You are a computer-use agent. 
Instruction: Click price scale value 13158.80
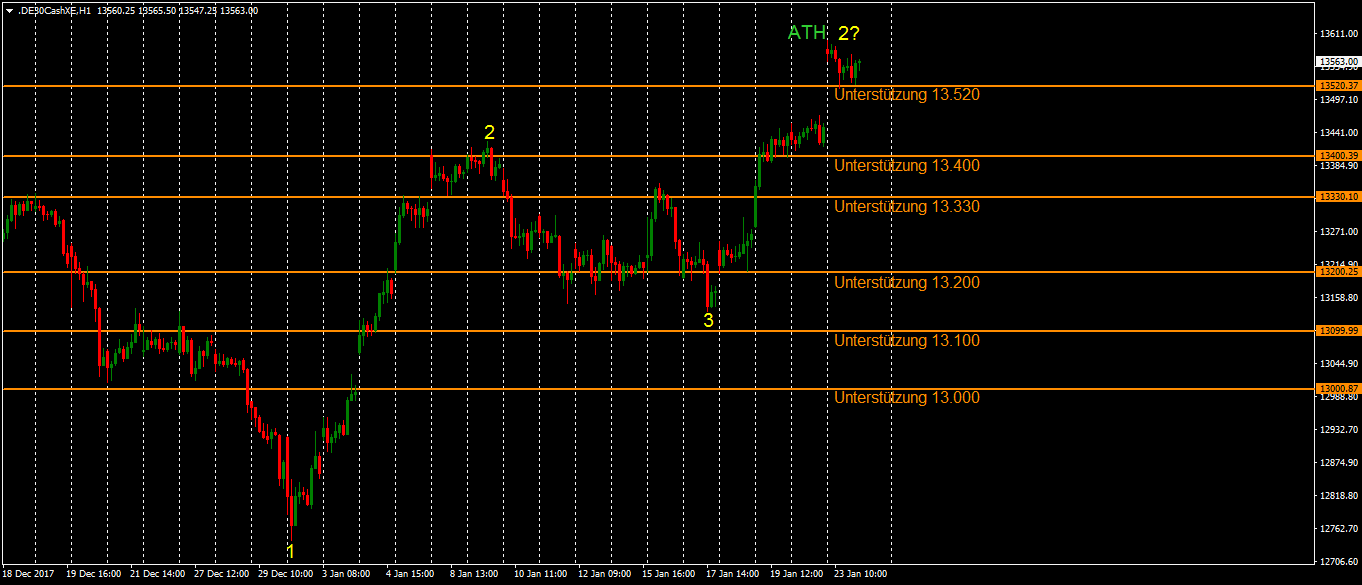pos(1338,298)
